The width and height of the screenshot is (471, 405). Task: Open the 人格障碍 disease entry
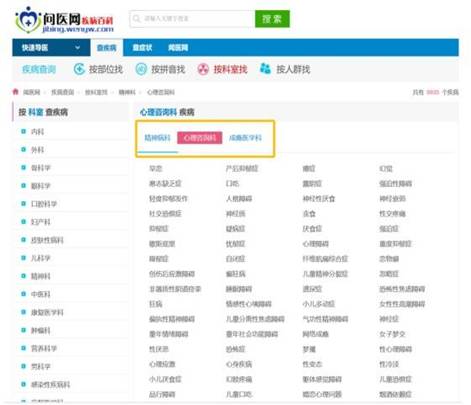pyautogui.click(x=239, y=199)
